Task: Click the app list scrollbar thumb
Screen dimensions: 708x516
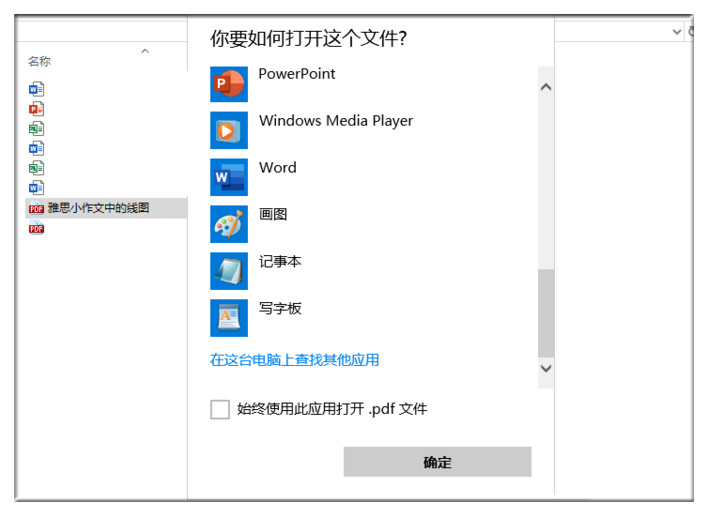Action: coord(546,313)
